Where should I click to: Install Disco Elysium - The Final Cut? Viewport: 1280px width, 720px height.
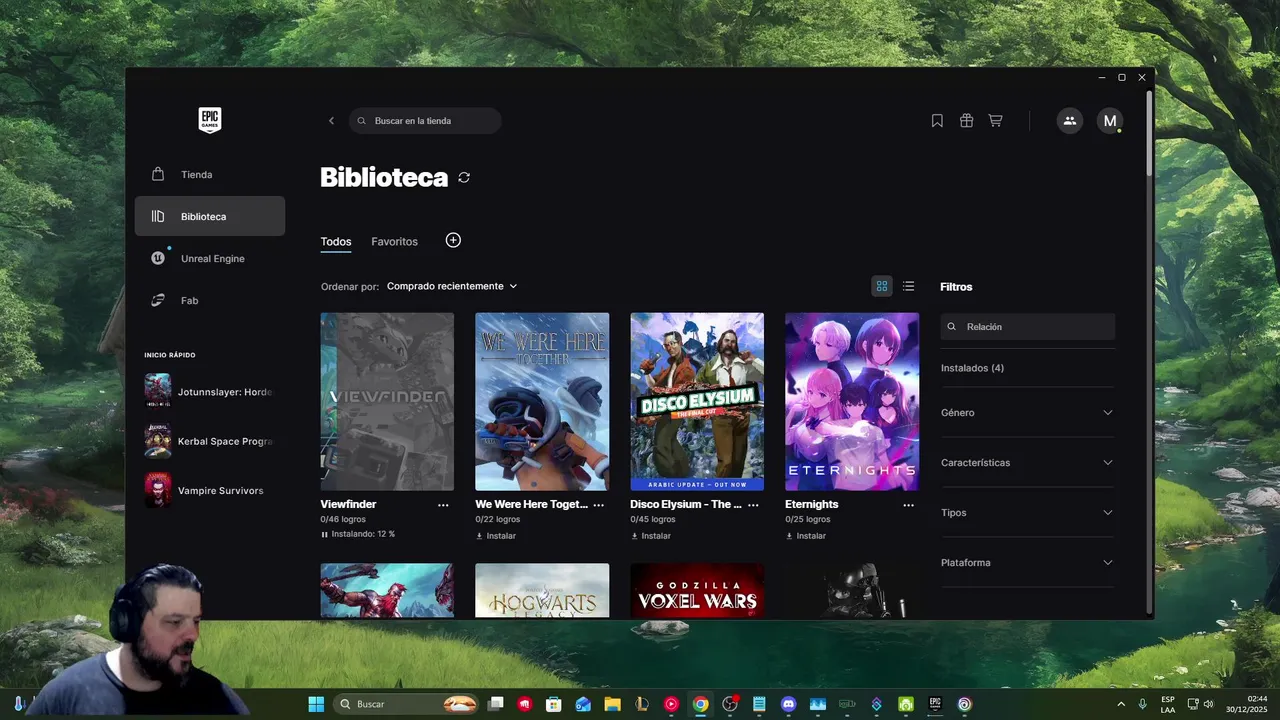click(651, 536)
